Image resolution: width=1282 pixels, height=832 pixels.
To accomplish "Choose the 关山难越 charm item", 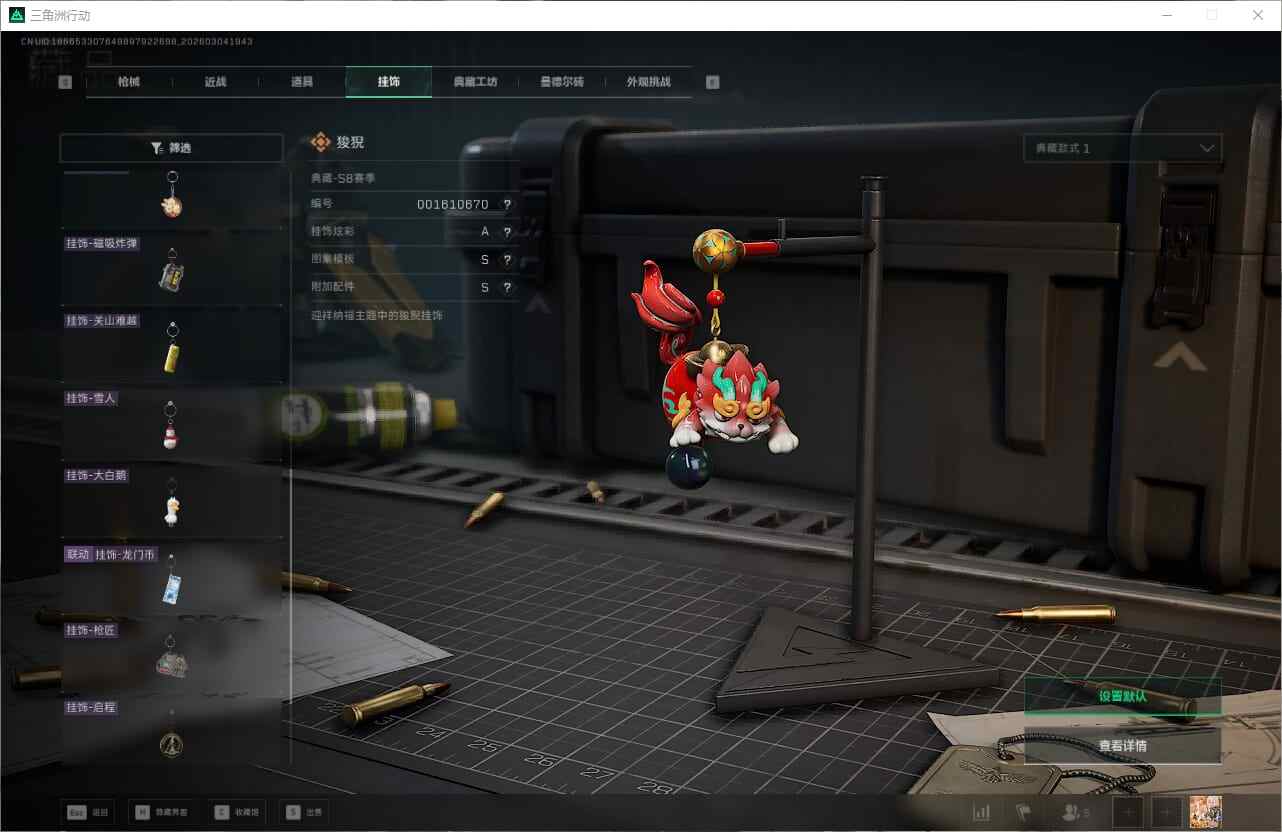I will (171, 347).
